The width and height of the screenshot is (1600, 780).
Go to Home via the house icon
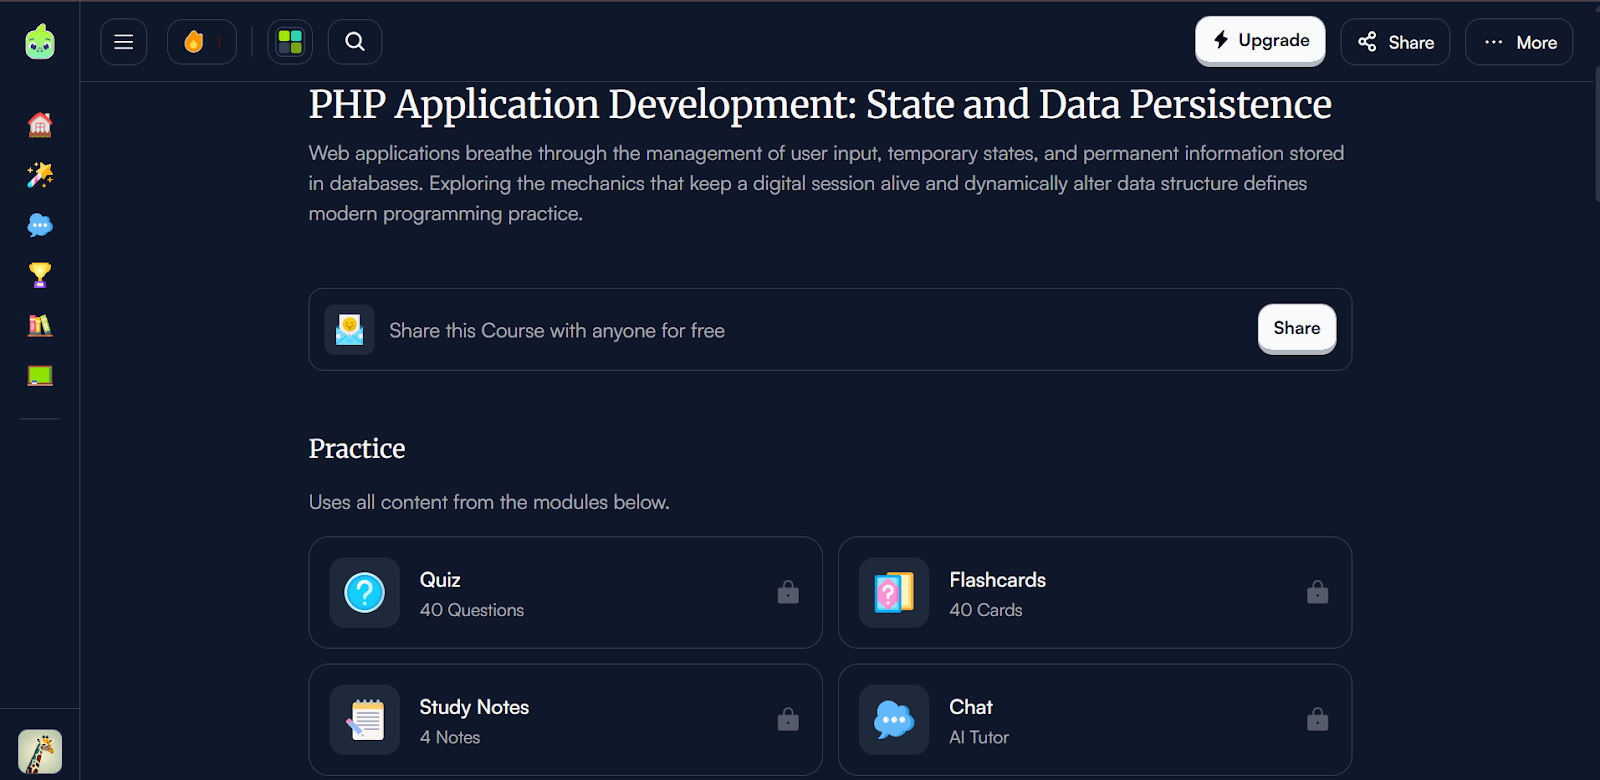pos(40,125)
